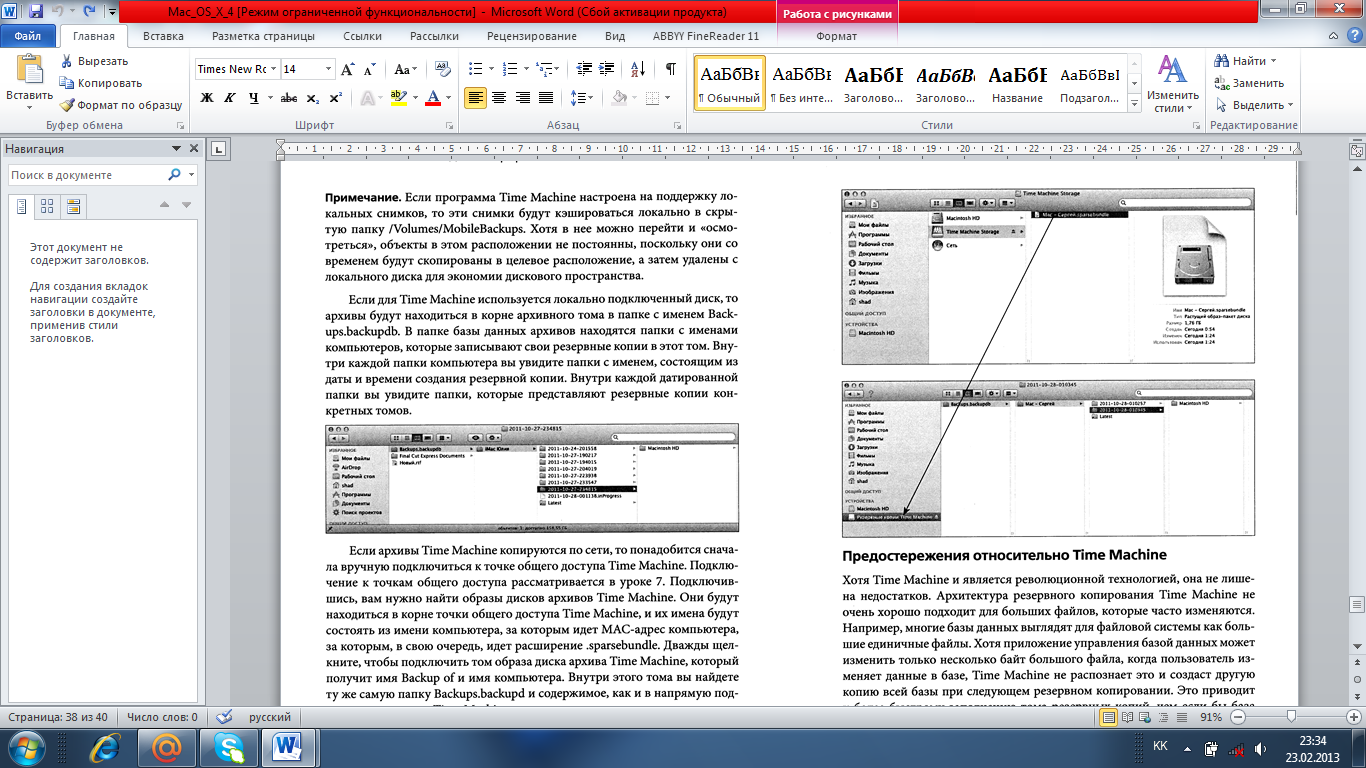Viewport: 1366px width, 768px height.
Task: Open the Select (Выделить) dropdown
Action: tap(1255, 105)
